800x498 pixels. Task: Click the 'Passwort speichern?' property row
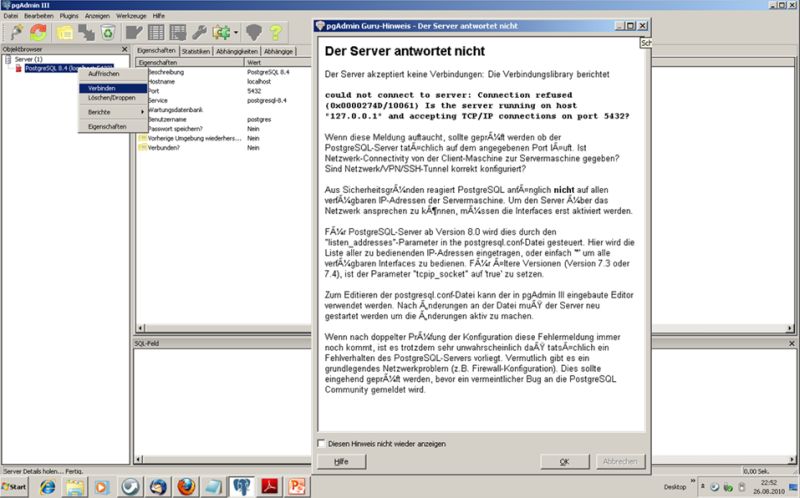[x=223, y=129]
